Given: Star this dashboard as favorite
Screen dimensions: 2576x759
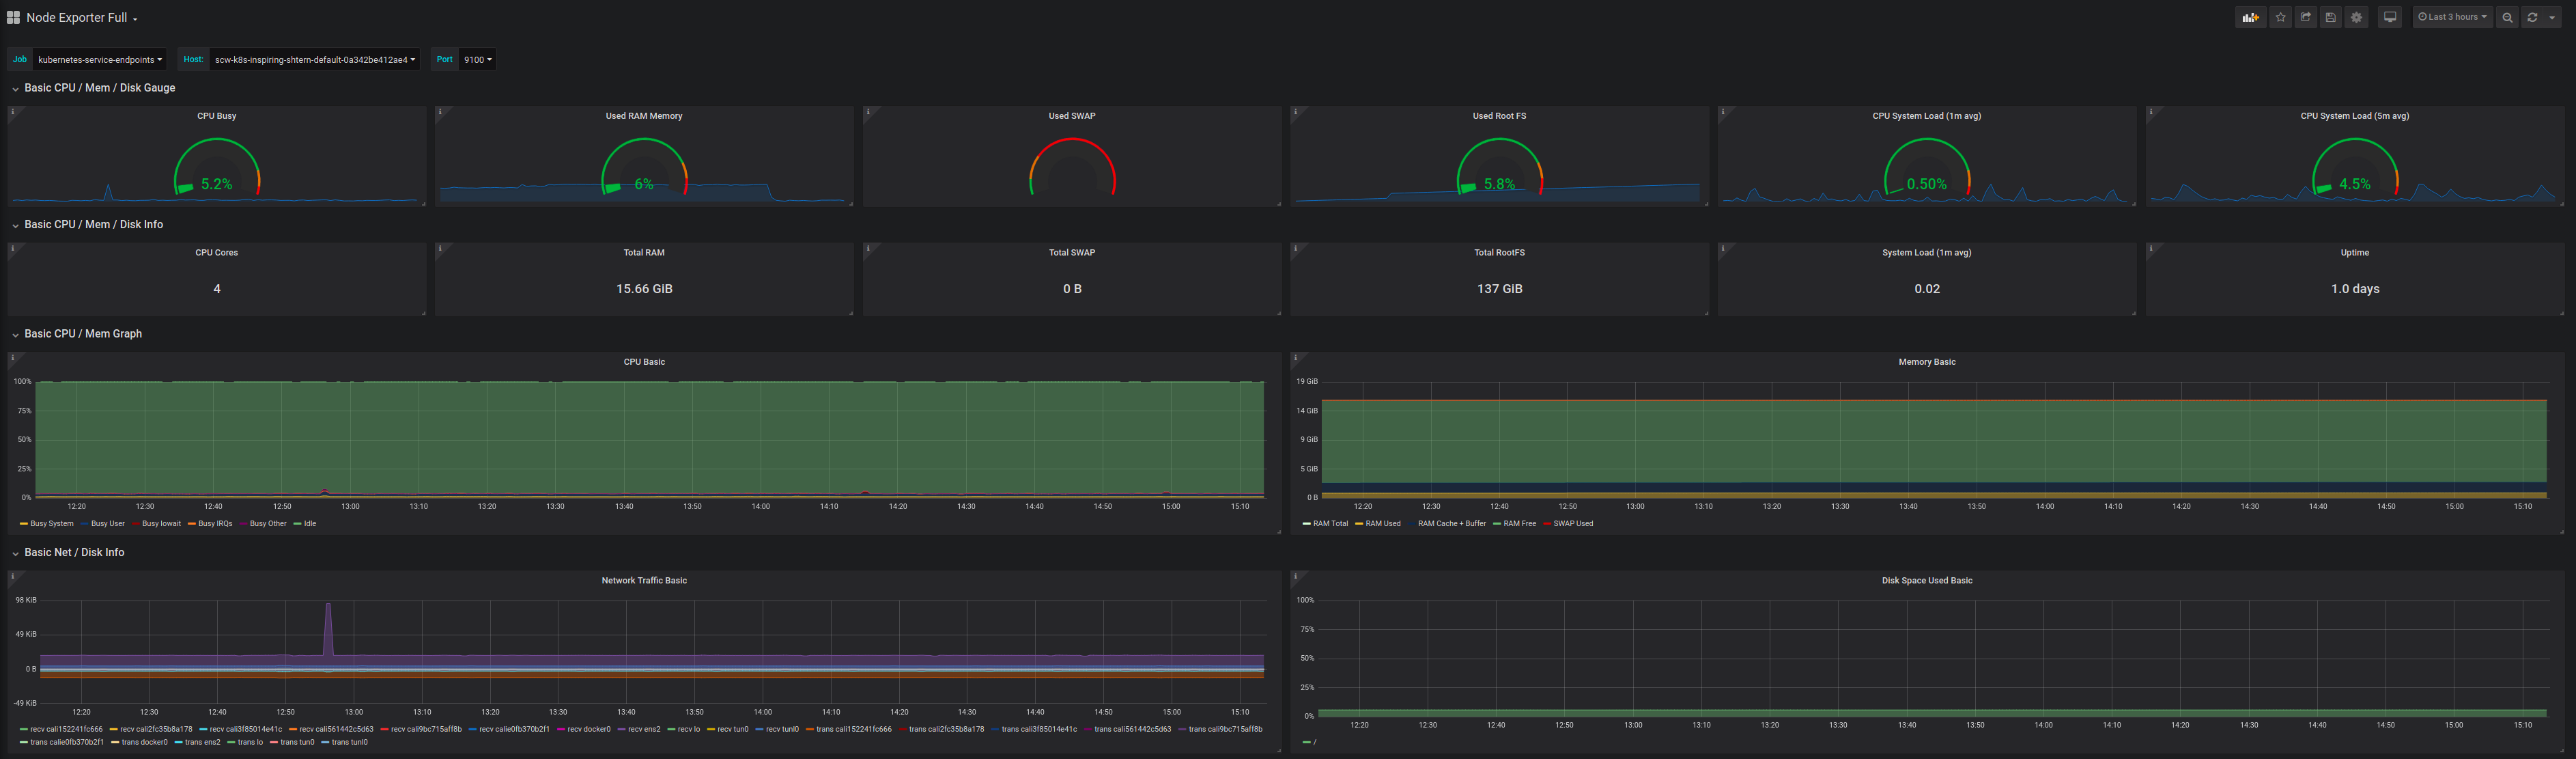Looking at the screenshot, I should point(2281,17).
